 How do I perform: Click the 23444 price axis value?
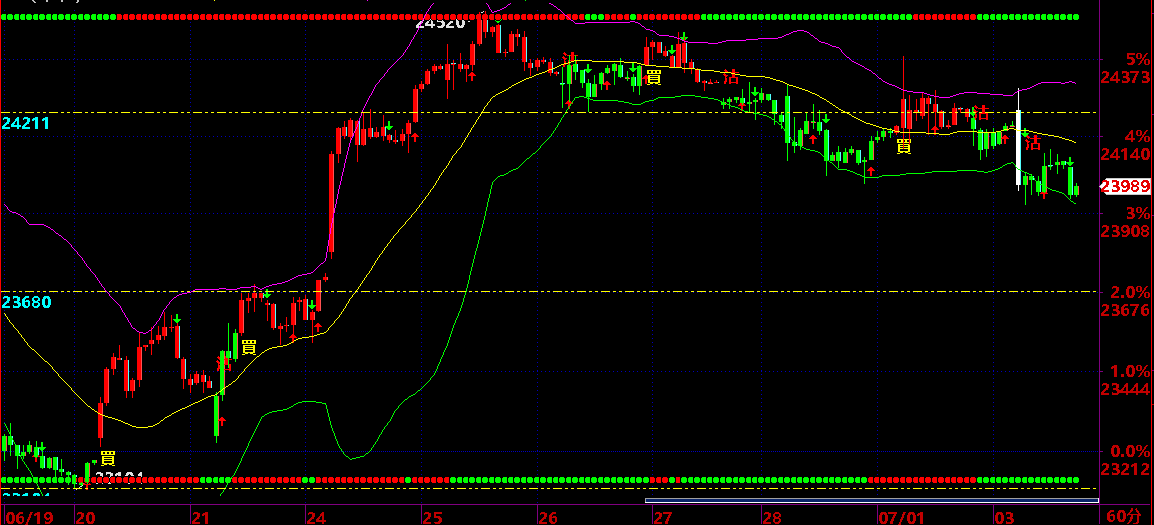click(x=1125, y=389)
